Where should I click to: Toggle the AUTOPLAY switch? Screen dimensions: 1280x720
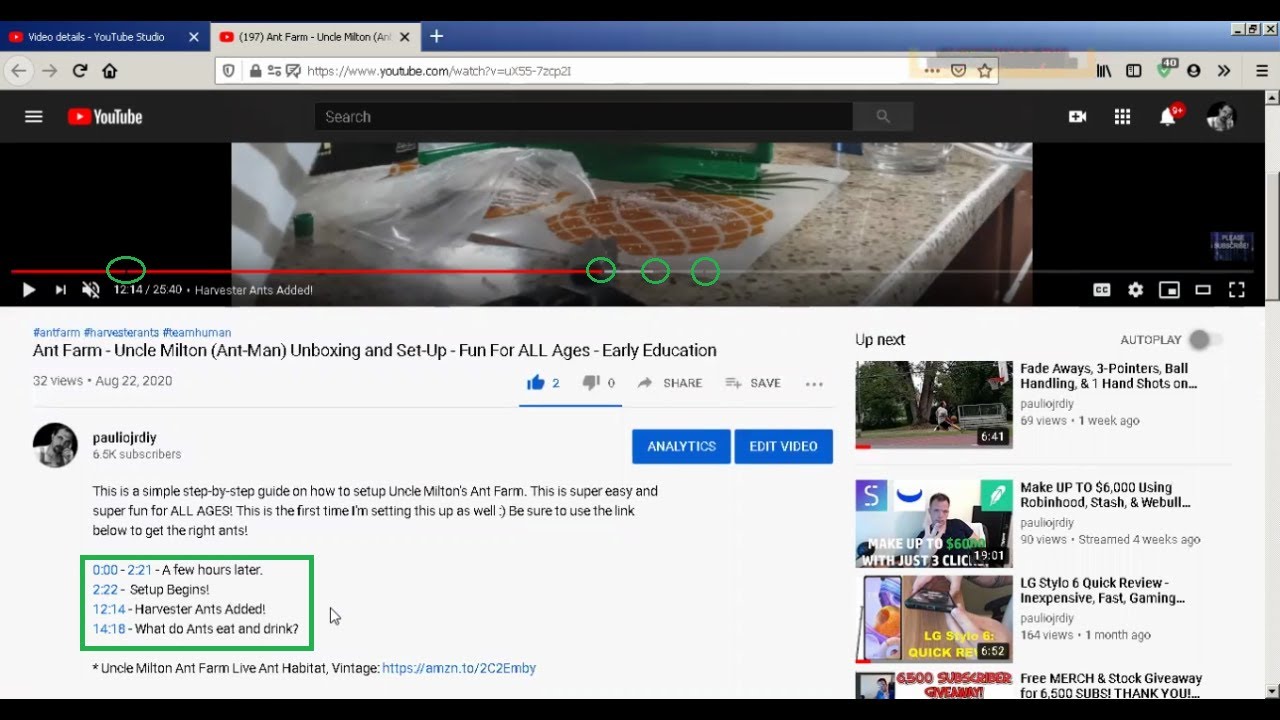pyautogui.click(x=1204, y=340)
